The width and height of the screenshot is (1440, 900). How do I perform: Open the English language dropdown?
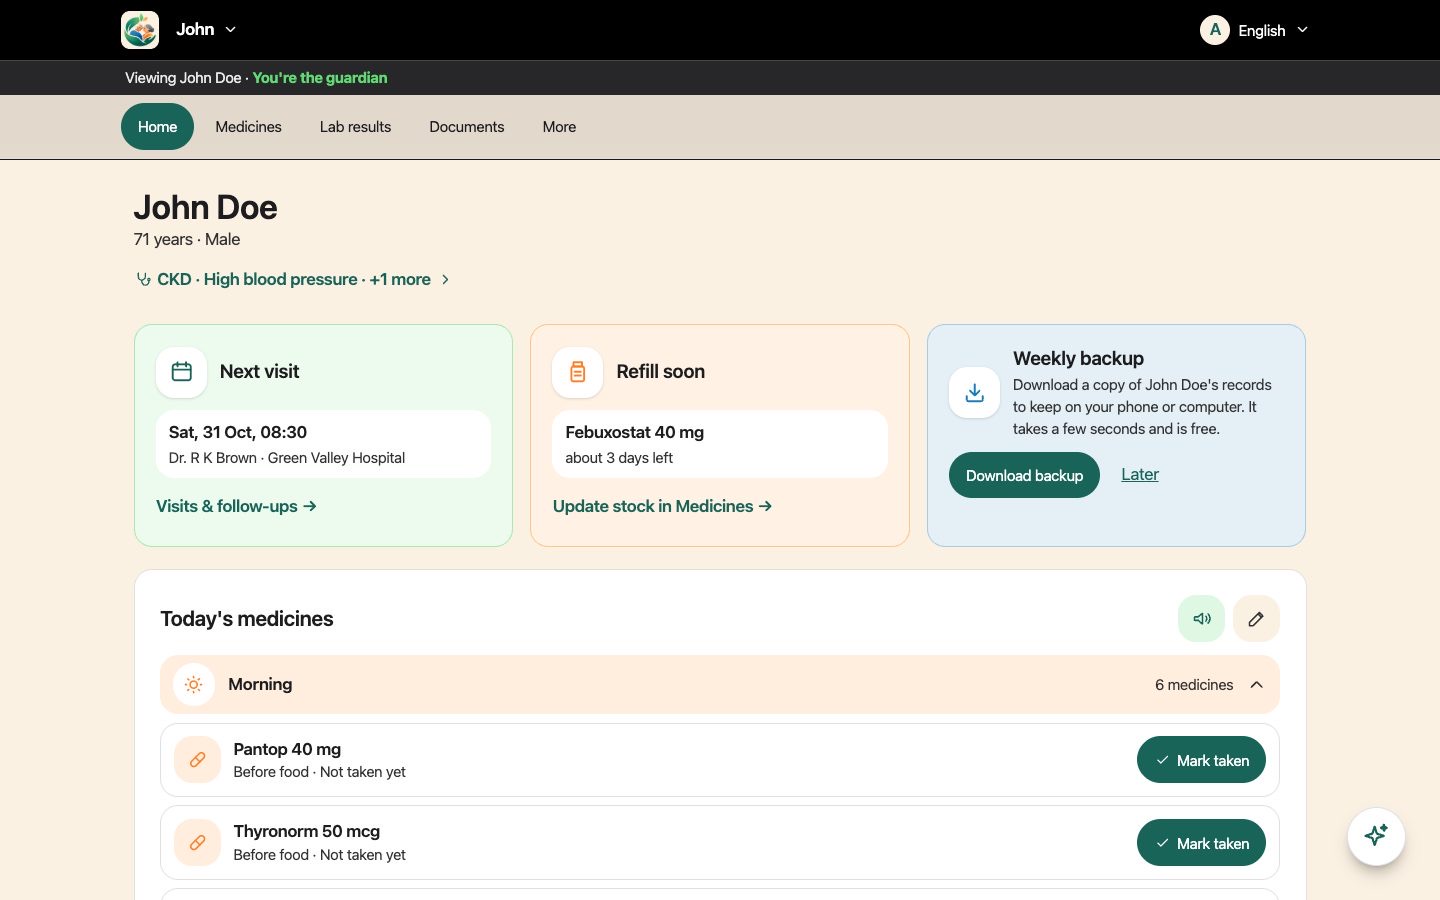click(x=1273, y=30)
